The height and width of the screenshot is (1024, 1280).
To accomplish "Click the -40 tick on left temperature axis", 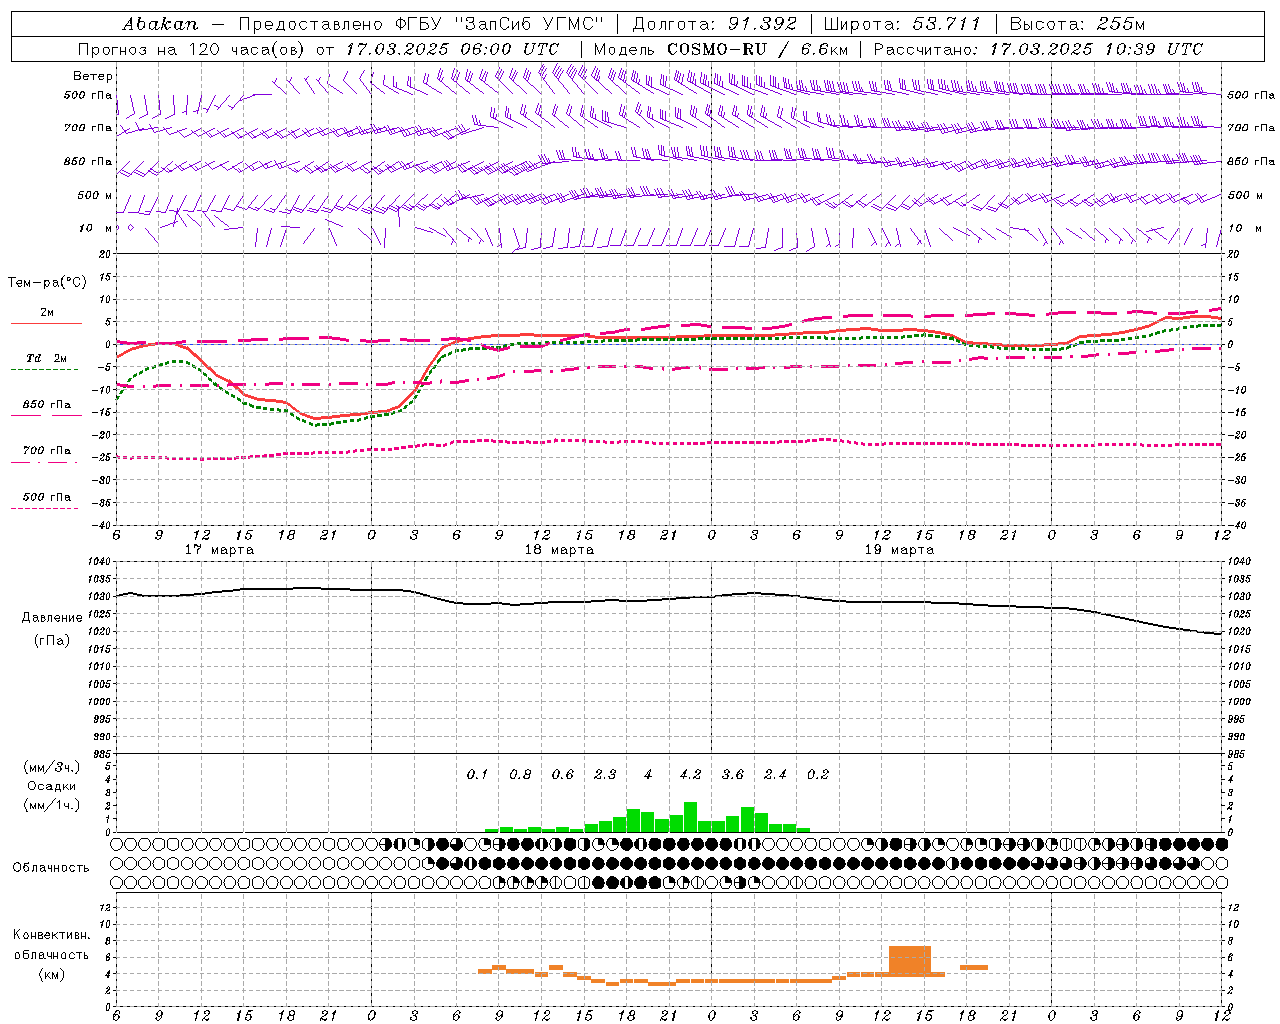I will [102, 525].
